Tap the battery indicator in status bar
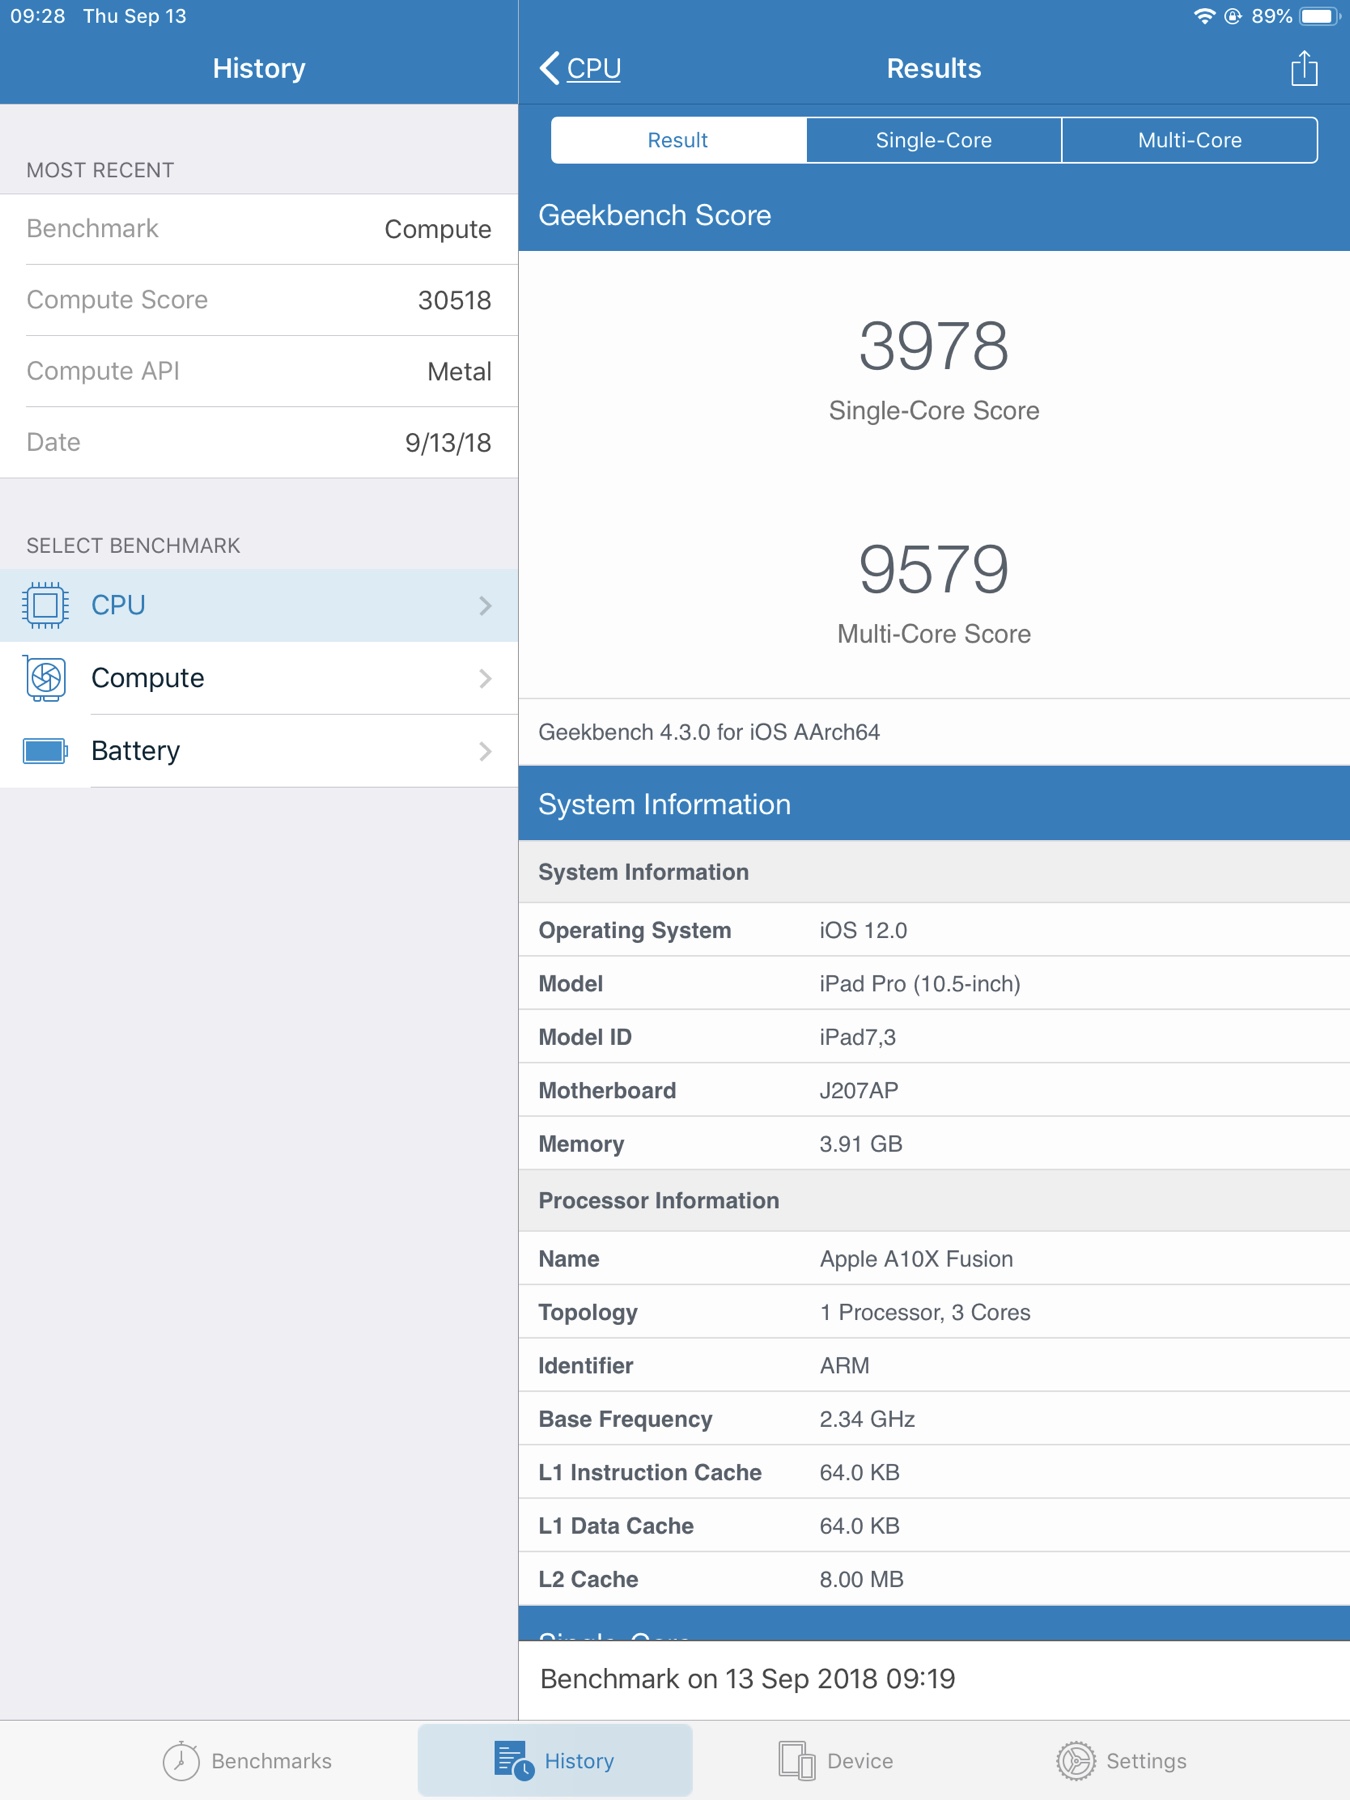This screenshot has height=1800, width=1350. tap(1320, 16)
